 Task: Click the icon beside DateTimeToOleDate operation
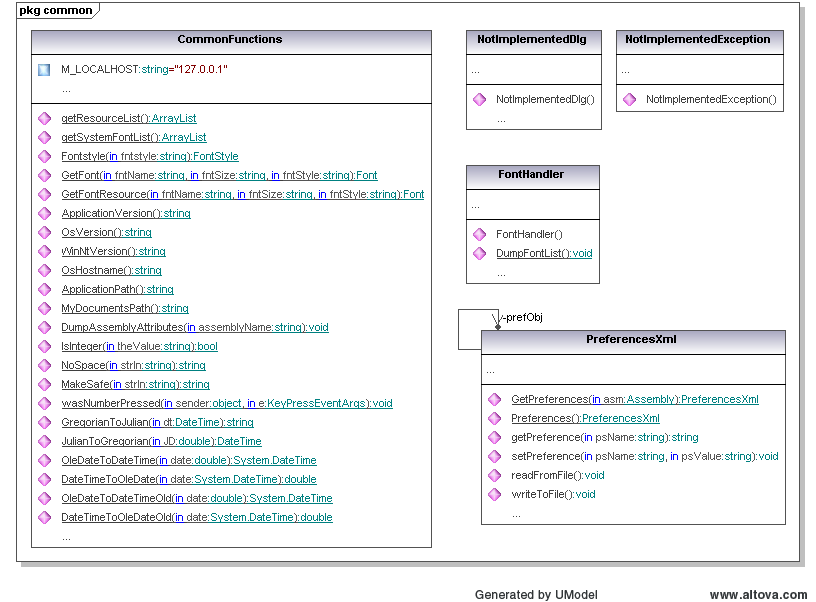click(x=45, y=479)
